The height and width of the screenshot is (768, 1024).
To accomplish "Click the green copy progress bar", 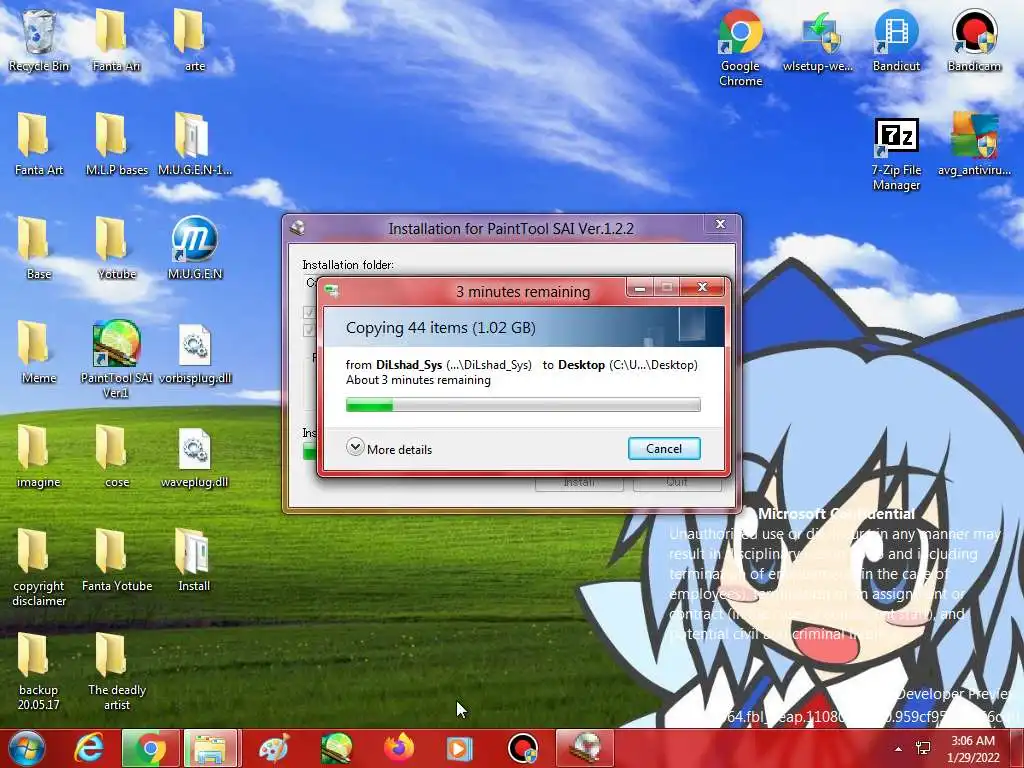I will pyautogui.click(x=523, y=405).
